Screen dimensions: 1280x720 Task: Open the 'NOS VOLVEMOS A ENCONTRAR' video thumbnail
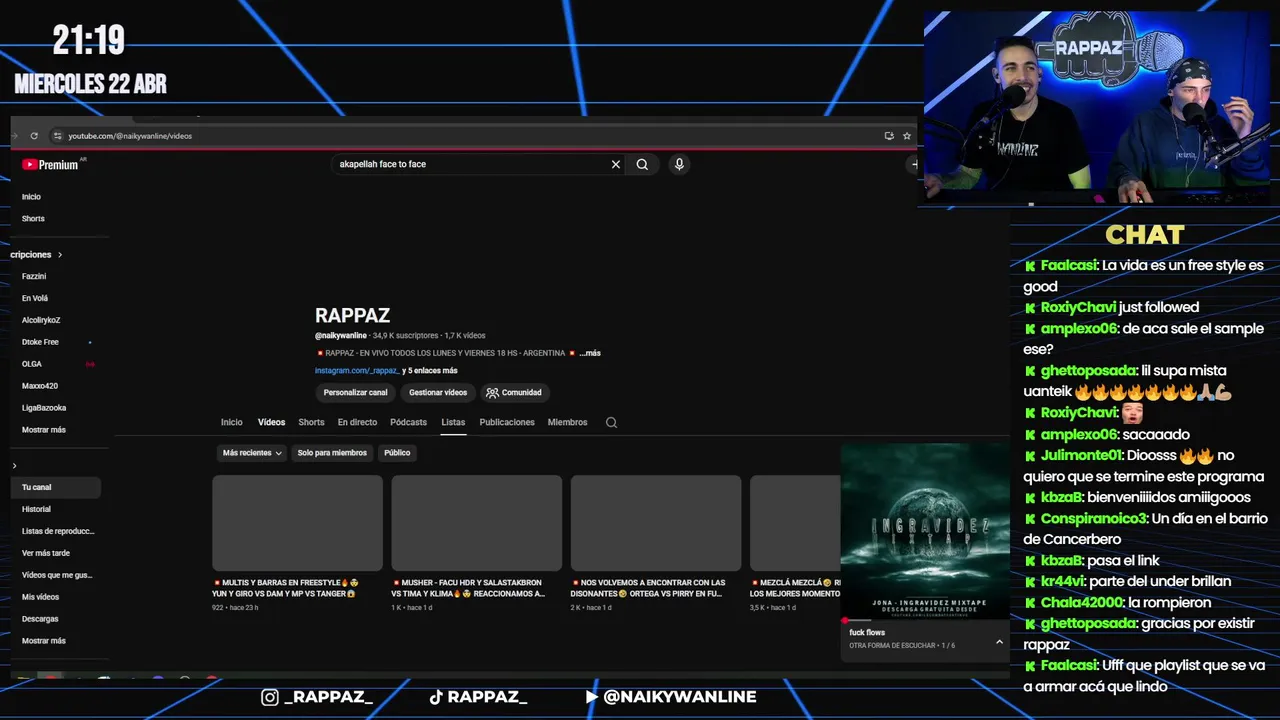click(x=656, y=523)
